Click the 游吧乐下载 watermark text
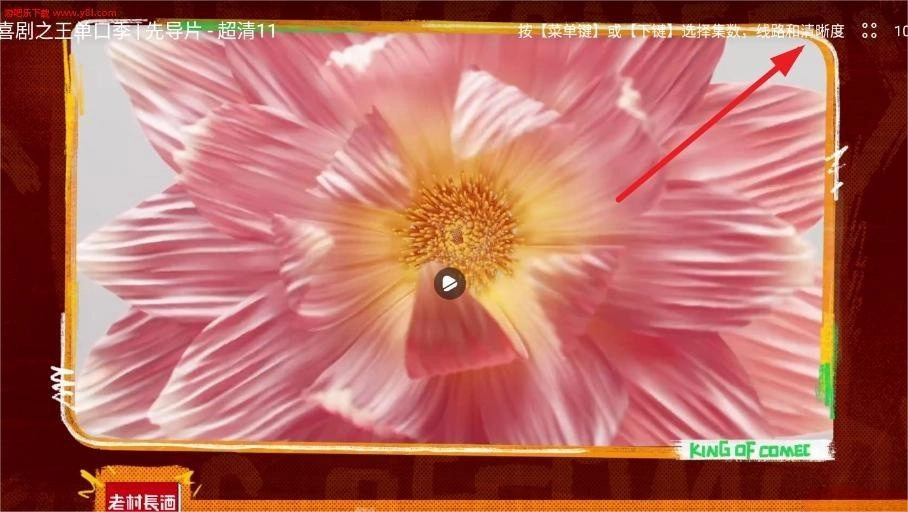908x512 pixels. 25,12
